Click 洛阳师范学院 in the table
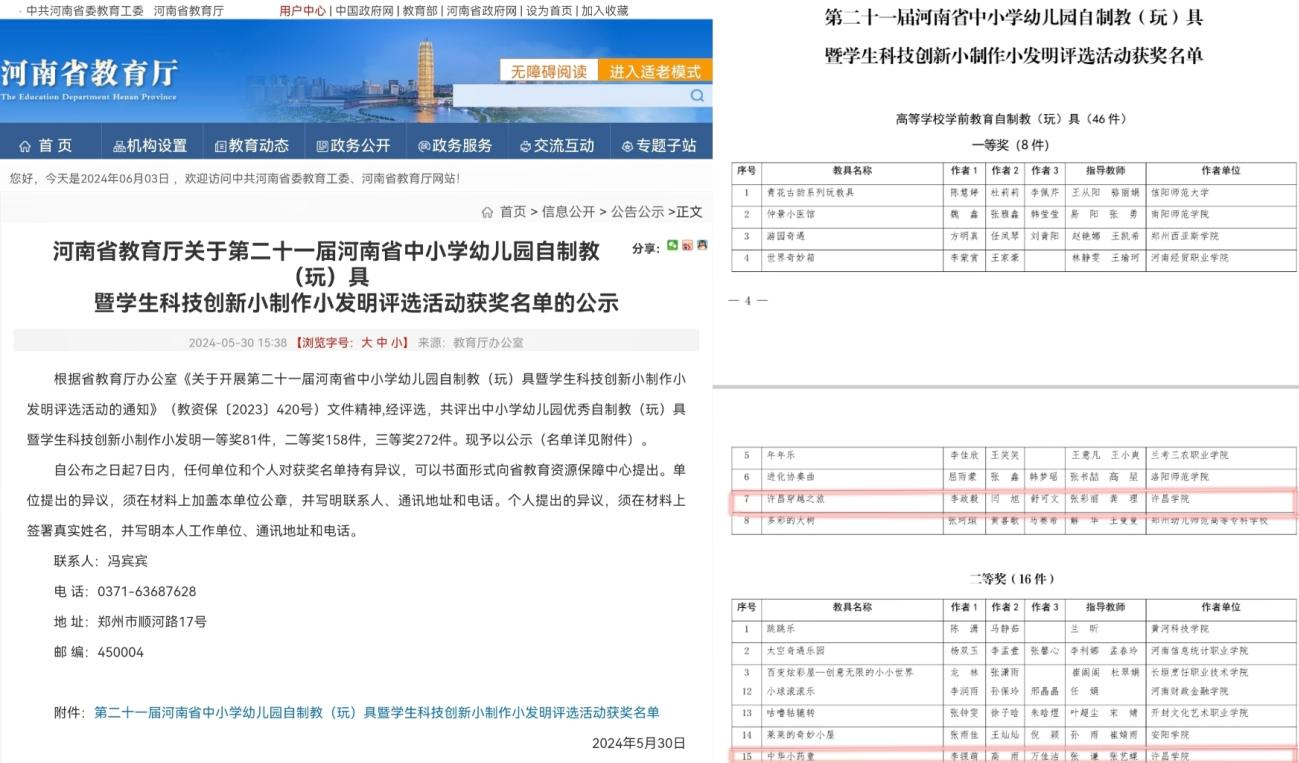This screenshot has width=1299, height=763. pos(1181,477)
